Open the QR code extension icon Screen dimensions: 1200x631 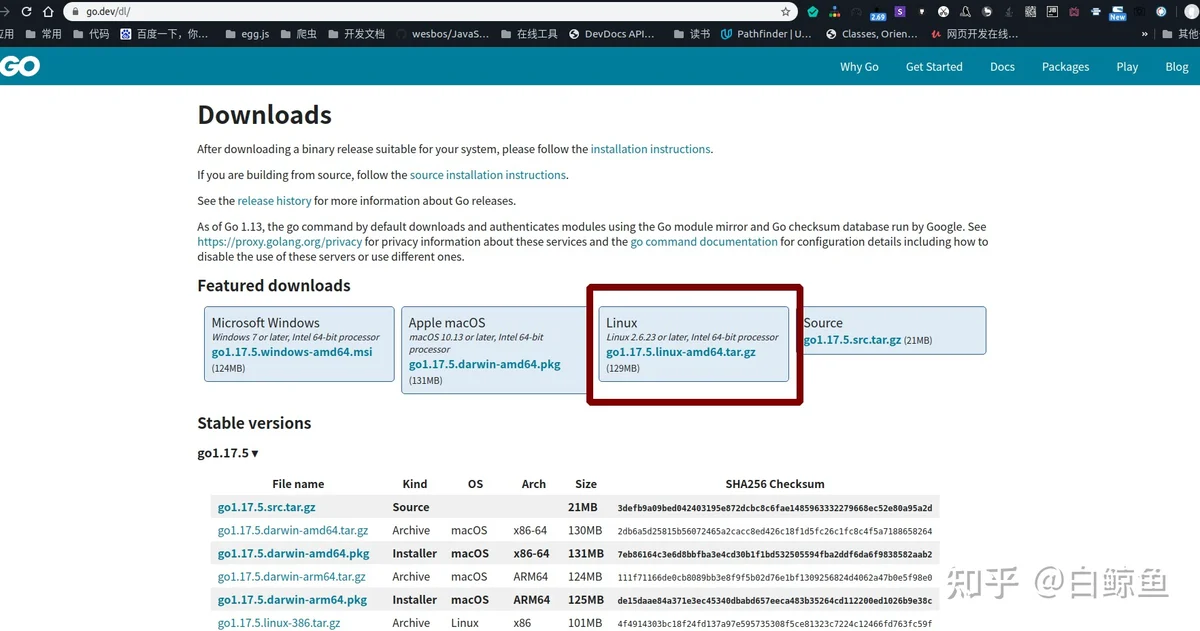click(1031, 12)
